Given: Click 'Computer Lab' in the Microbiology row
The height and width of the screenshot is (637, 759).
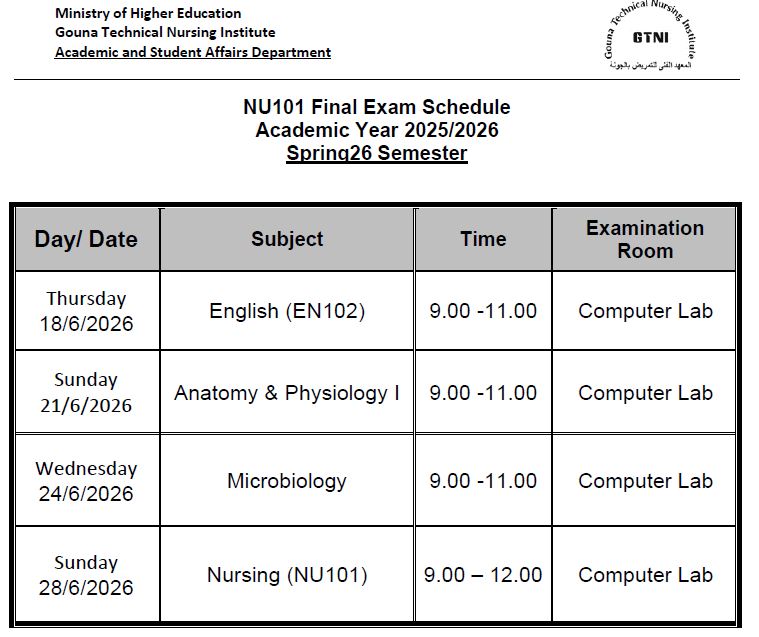Looking at the screenshot, I should click(645, 481).
